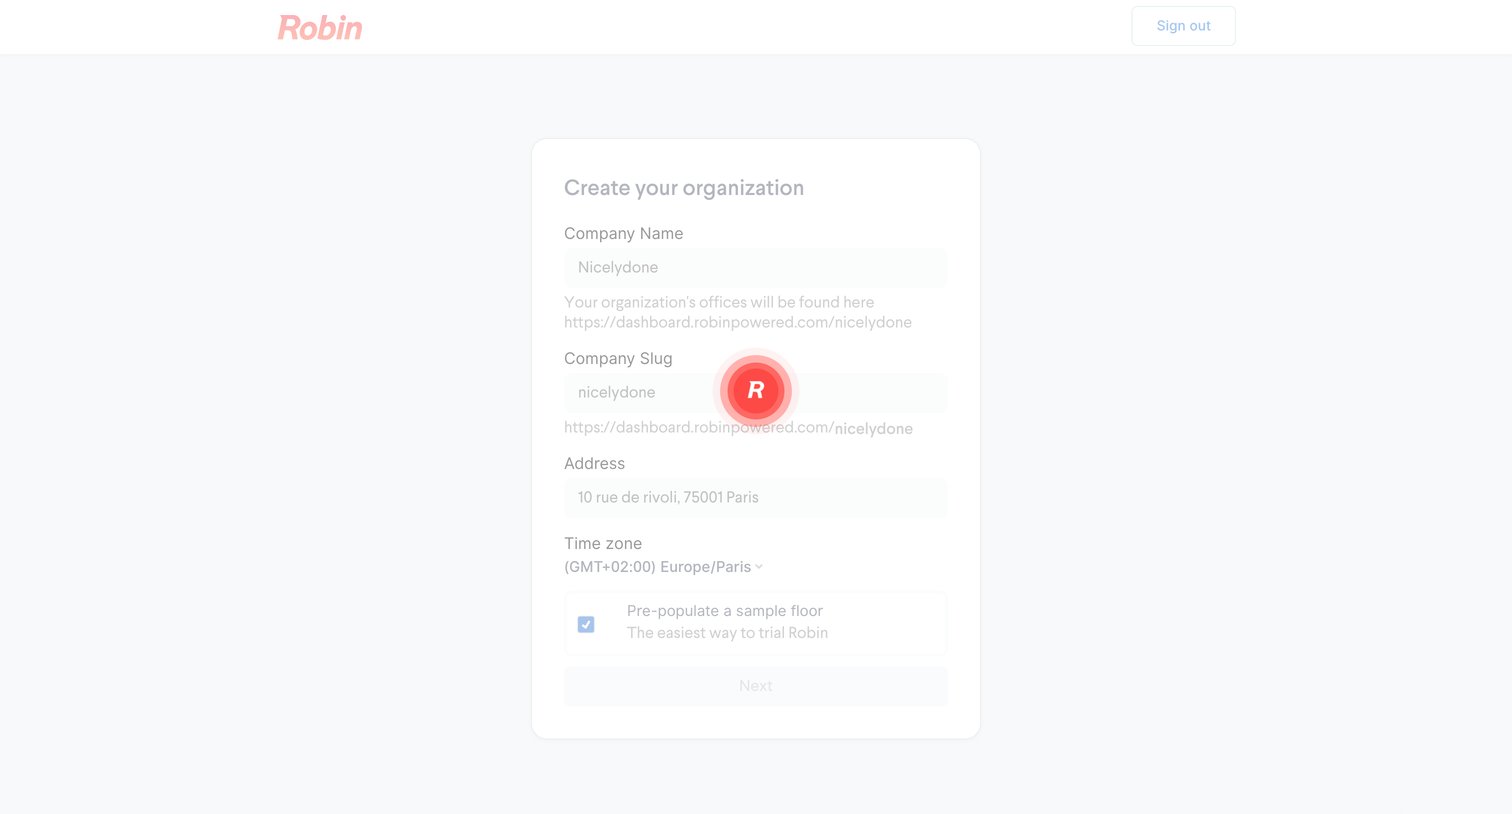Click 'Your organization's offices will be found here' text
The image size is (1512, 814).
click(719, 302)
